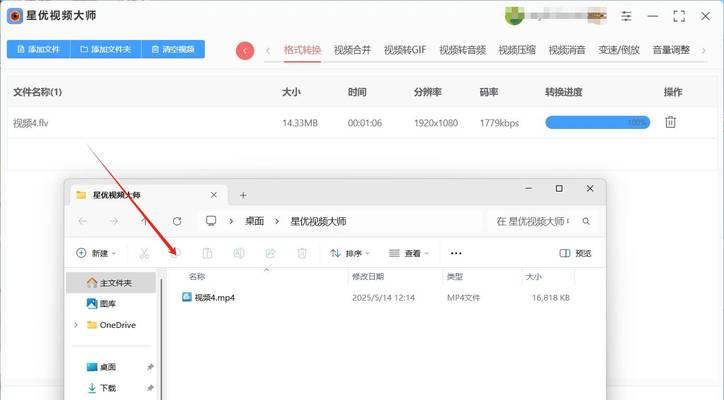Sort by the 名称 column header
Image resolution: width=724 pixels, height=400 pixels.
[x=197, y=276]
